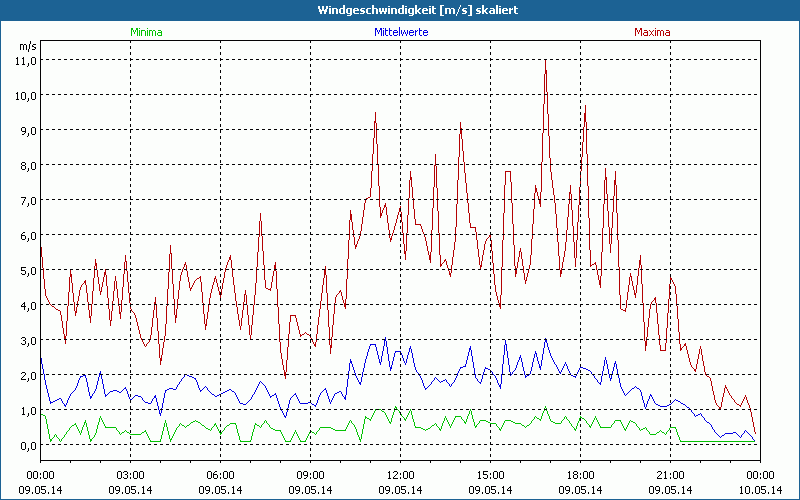Click the 10.05.14 date label
The height and width of the screenshot is (500, 800).
point(760,488)
